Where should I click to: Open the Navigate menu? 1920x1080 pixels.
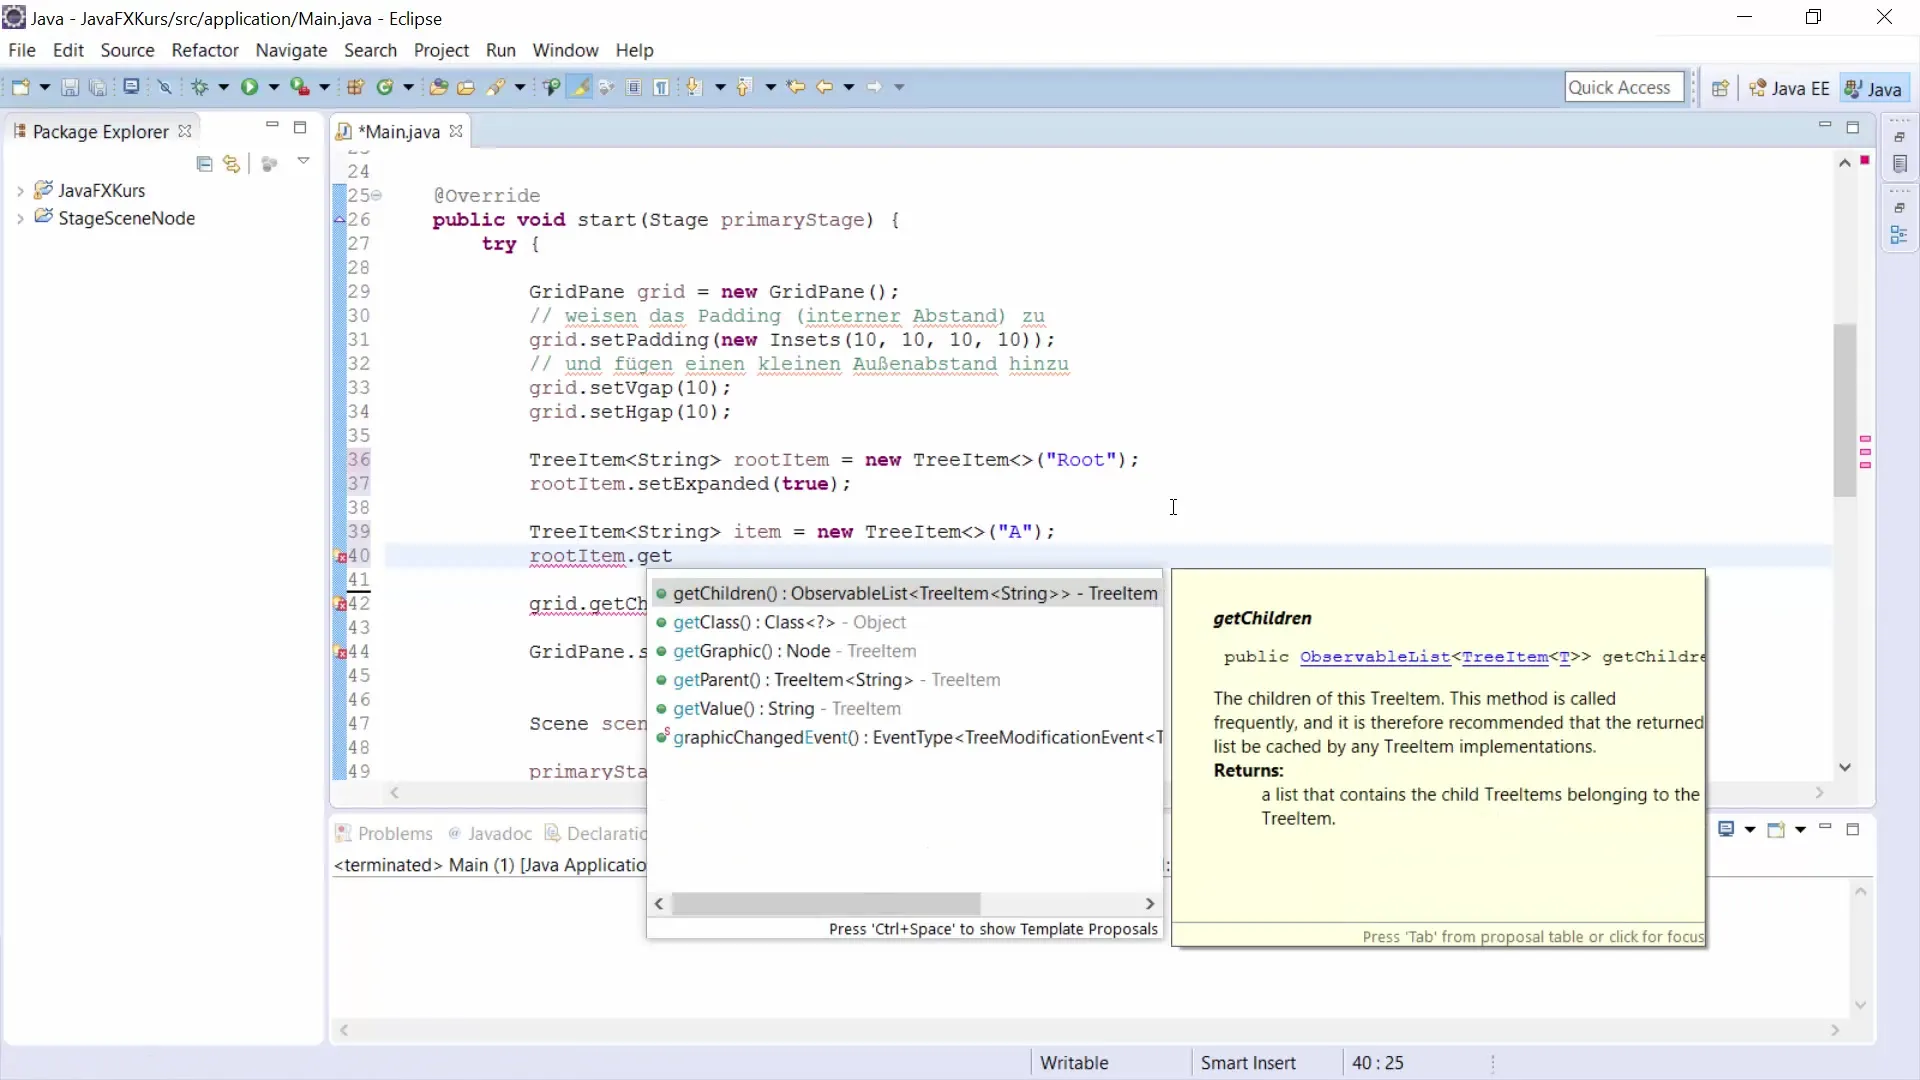(x=291, y=50)
